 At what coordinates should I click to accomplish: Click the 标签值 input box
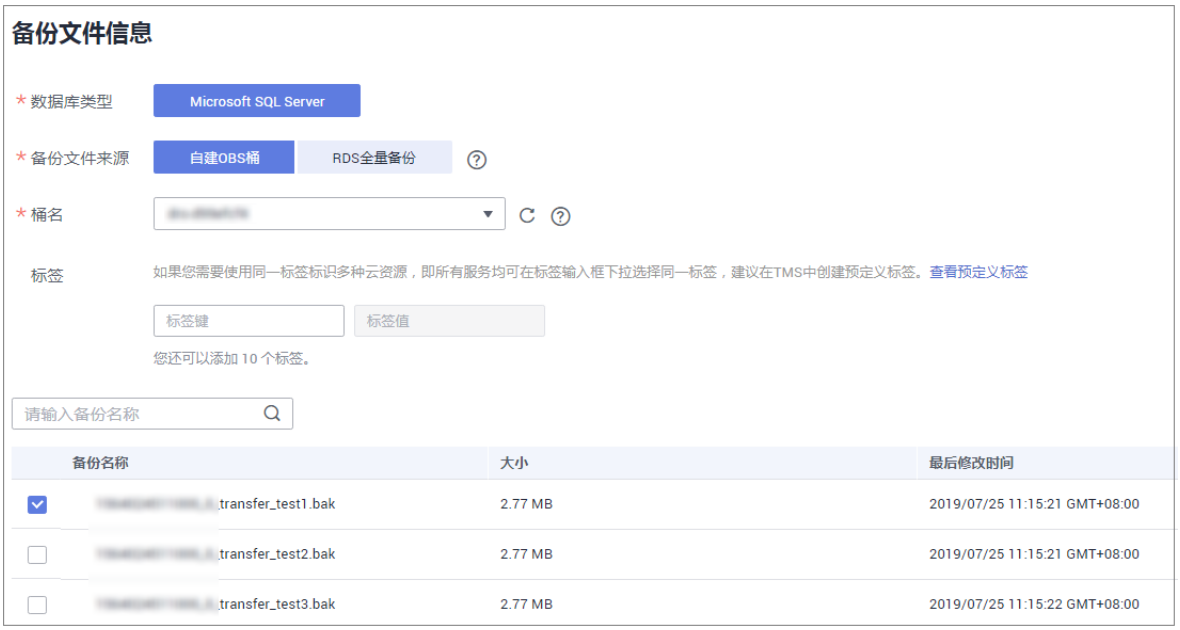pos(449,321)
